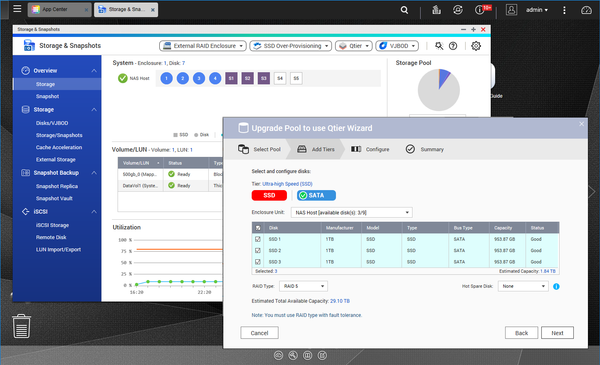Screen dimensions: 600x365
Task: Click the Storage Pool pie chart
Action: pyautogui.click(x=439, y=90)
